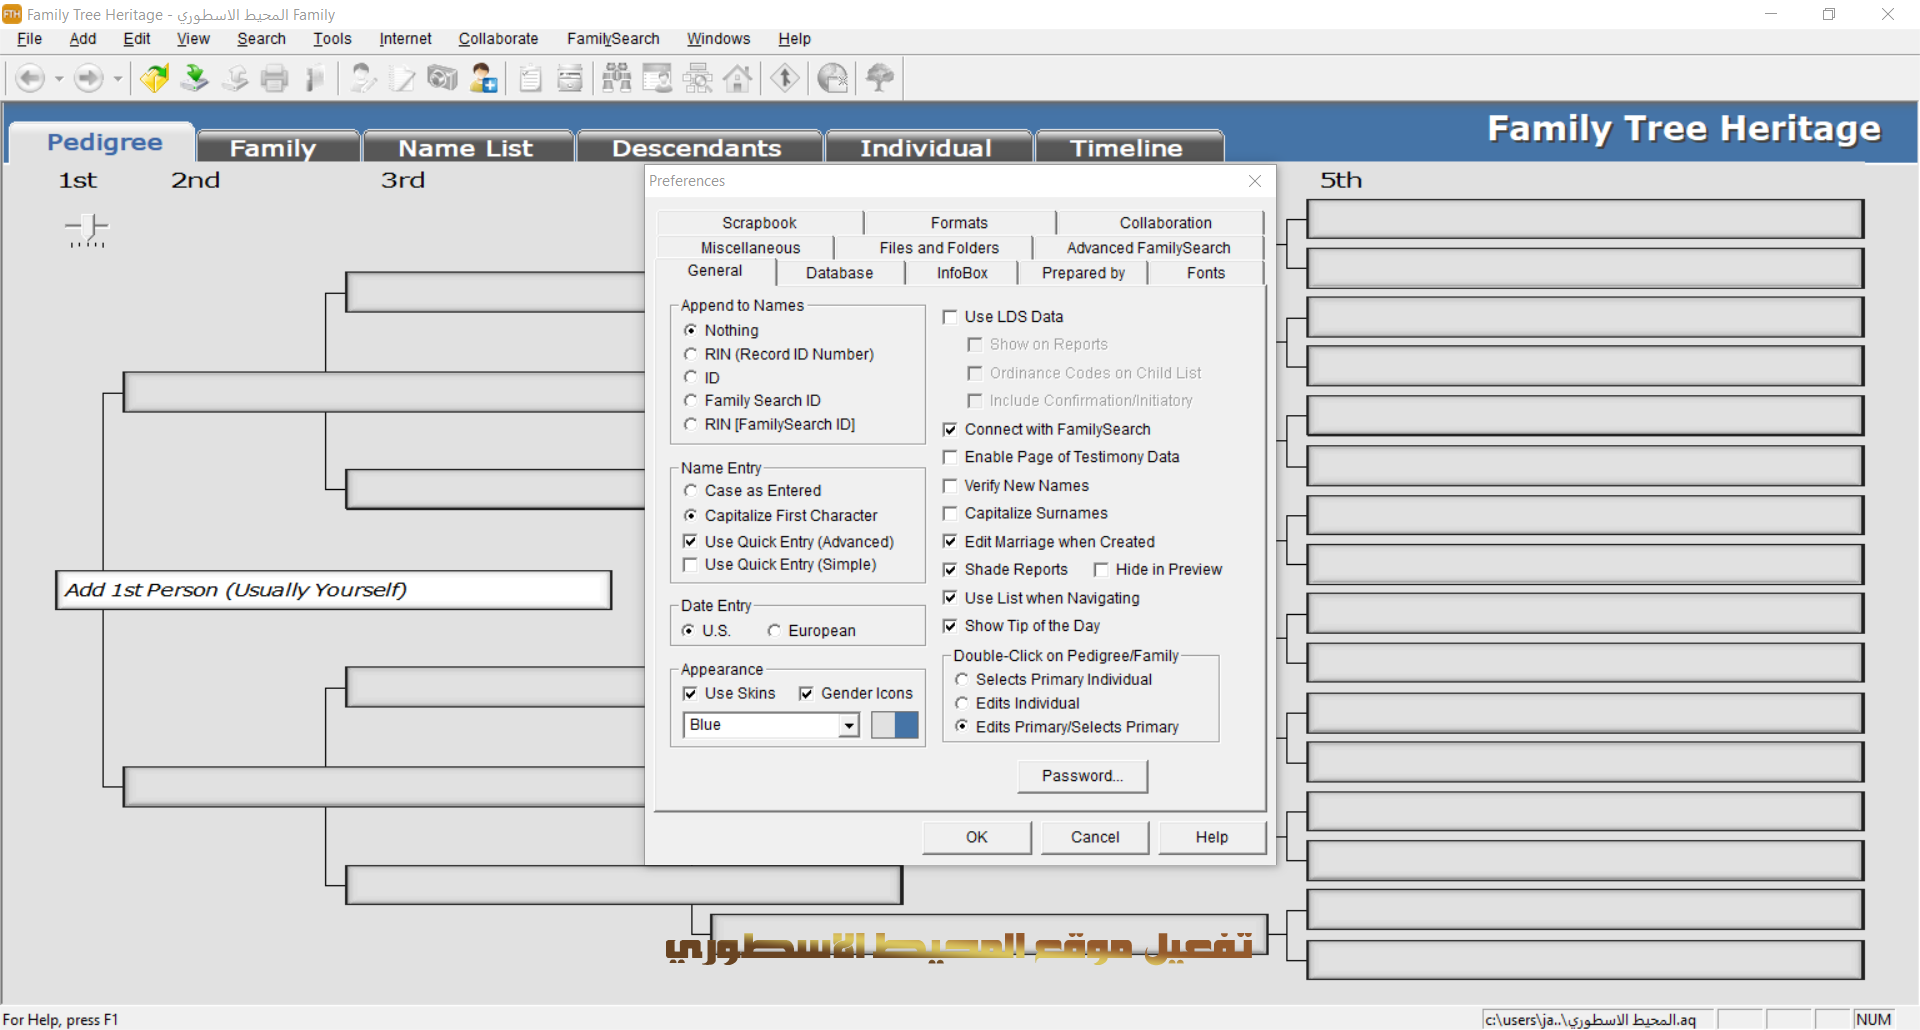1920x1030 pixels.
Task: Click OK to apply preferences
Action: click(976, 837)
